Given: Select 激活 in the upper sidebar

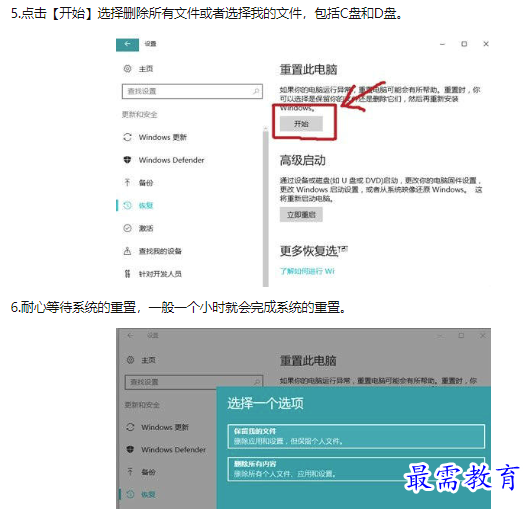Looking at the screenshot, I should click(x=146, y=228).
